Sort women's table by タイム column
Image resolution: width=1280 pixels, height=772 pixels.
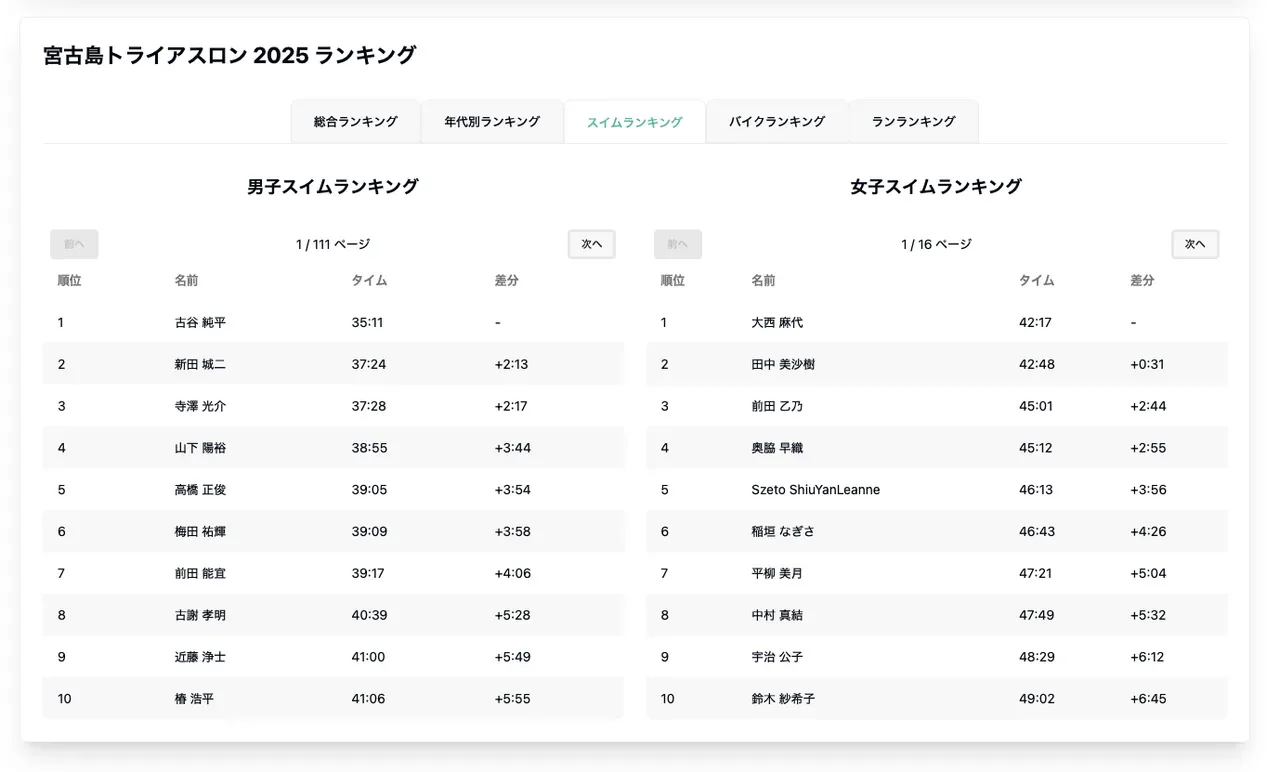pyautogui.click(x=1036, y=280)
